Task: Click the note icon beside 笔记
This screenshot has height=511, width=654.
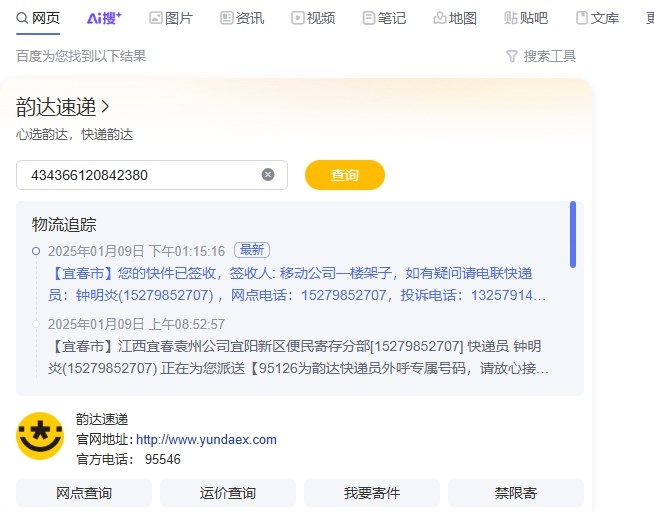Action: [x=369, y=18]
